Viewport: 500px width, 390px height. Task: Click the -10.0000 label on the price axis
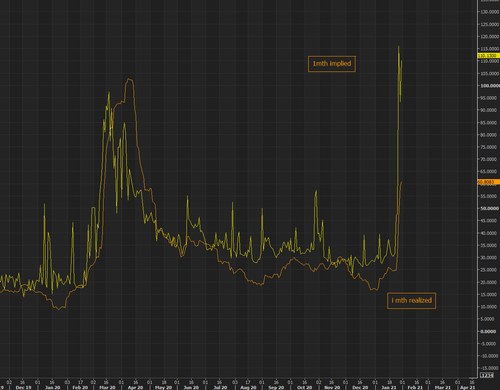pos(489,356)
